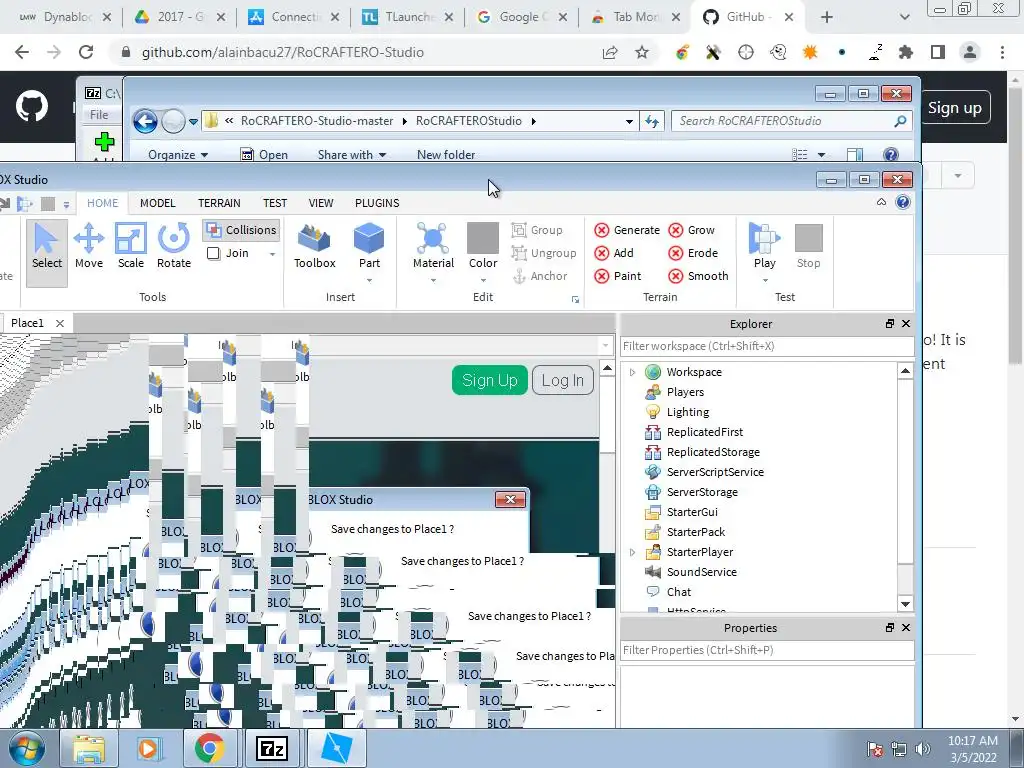The height and width of the screenshot is (768, 1024).
Task: Open Roblox Studio help icon
Action: [903, 202]
